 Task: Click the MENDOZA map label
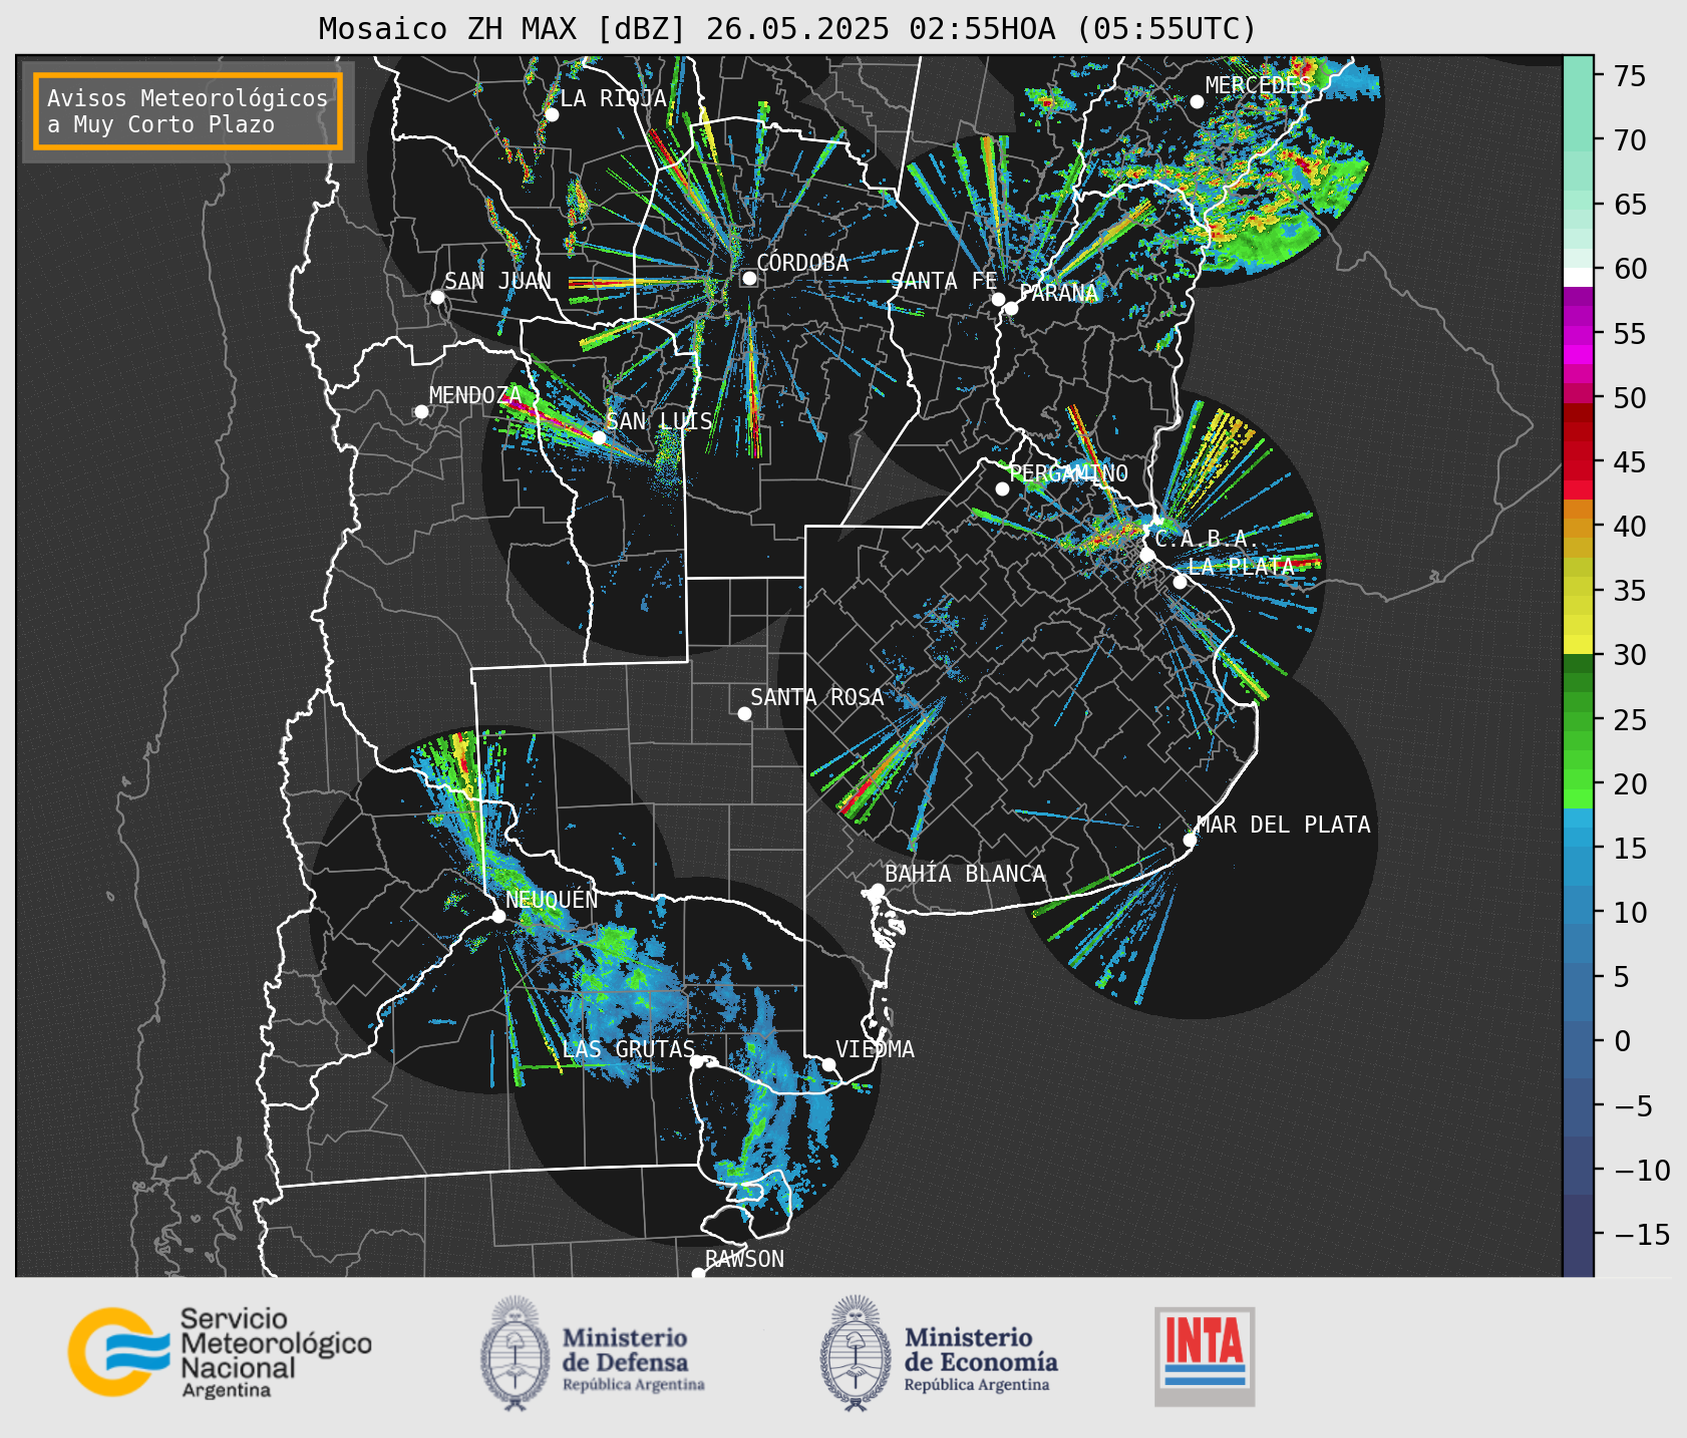point(475,395)
